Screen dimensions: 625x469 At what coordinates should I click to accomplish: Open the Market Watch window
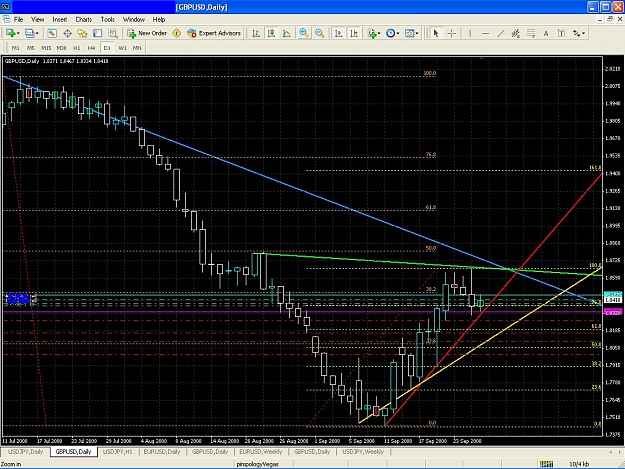pos(52,33)
